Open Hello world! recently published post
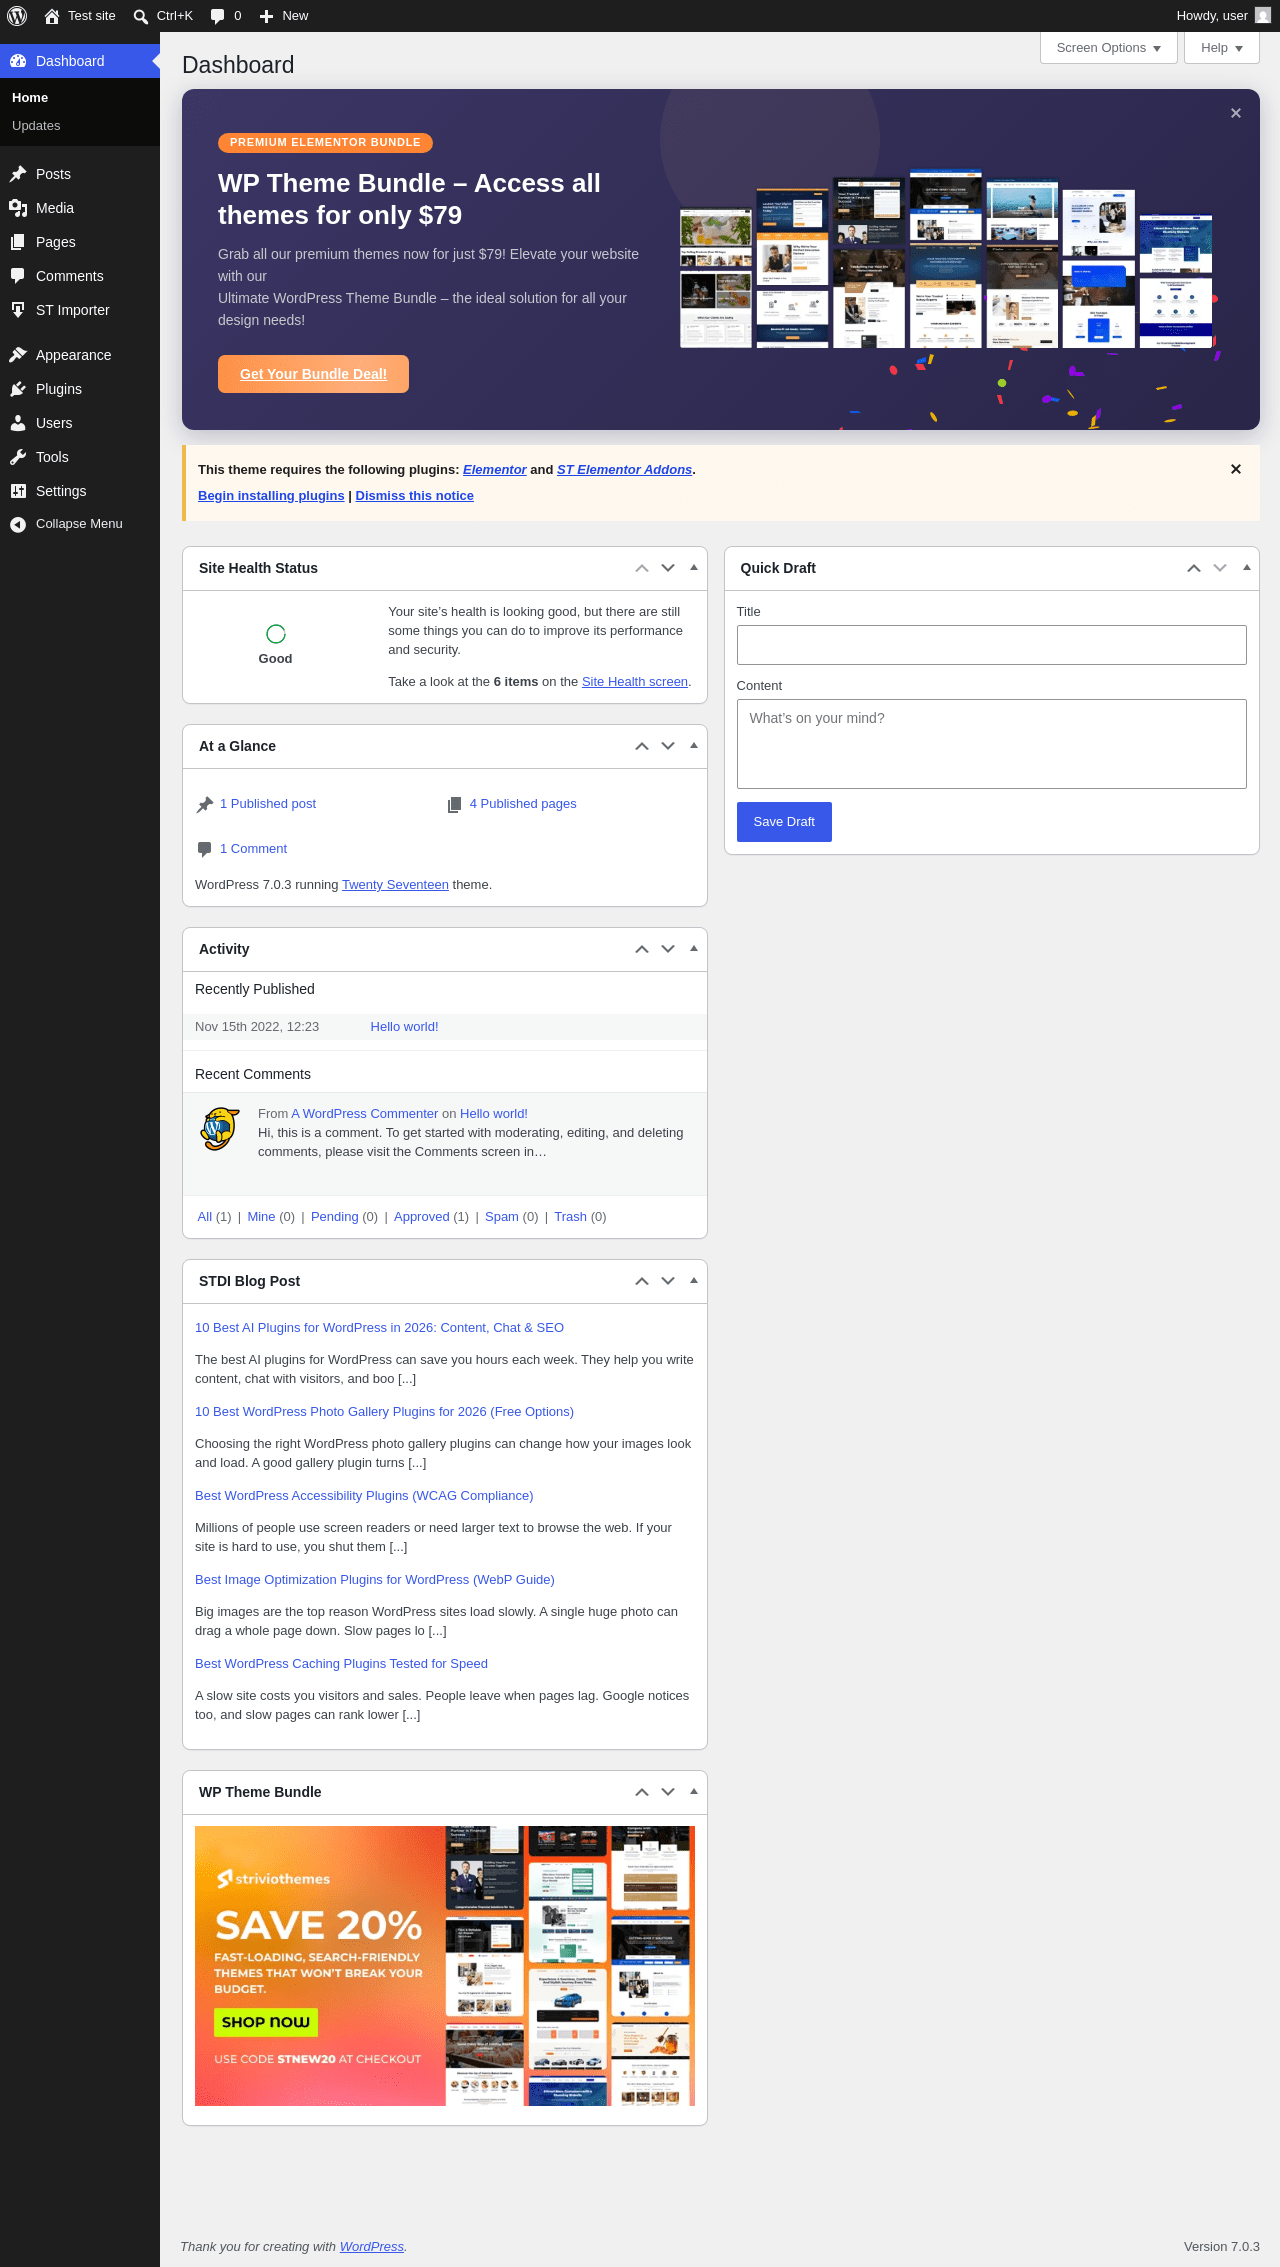Viewport: 1280px width, 2267px height. (x=404, y=1027)
